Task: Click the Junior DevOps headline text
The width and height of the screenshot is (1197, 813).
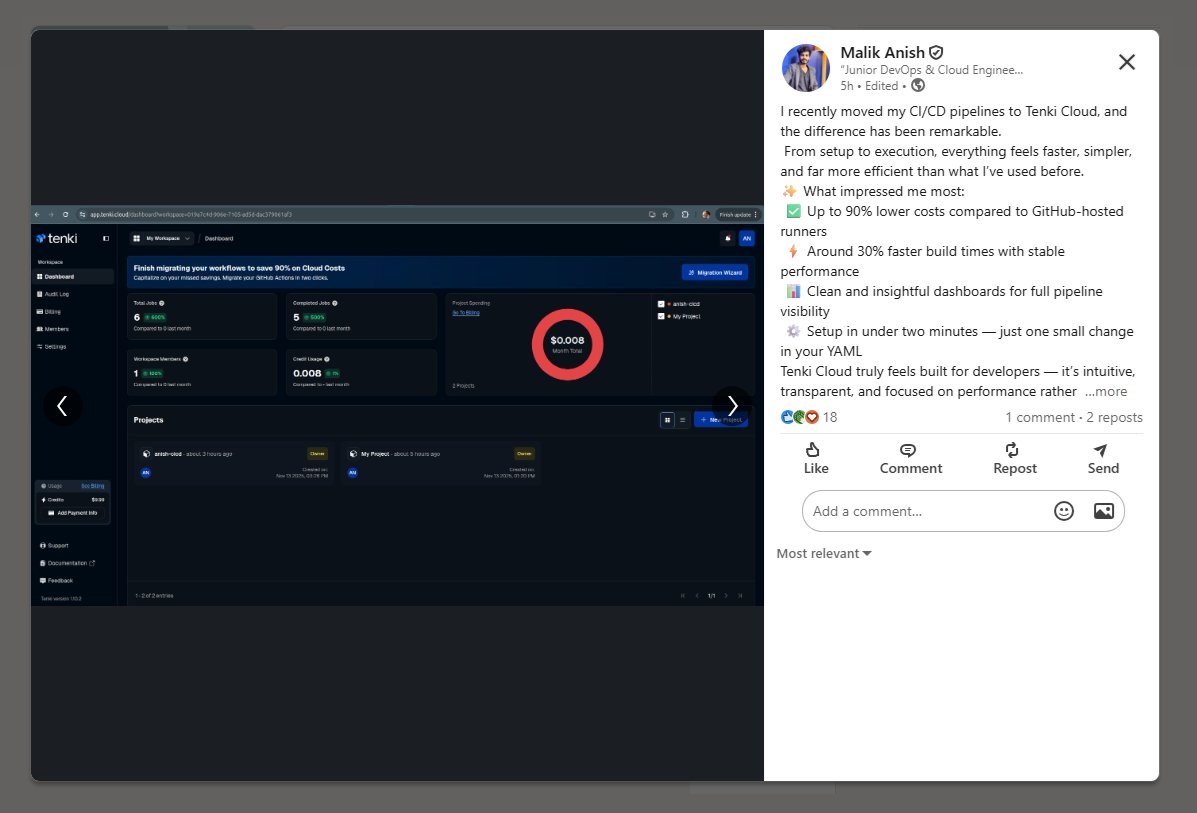Action: point(931,69)
